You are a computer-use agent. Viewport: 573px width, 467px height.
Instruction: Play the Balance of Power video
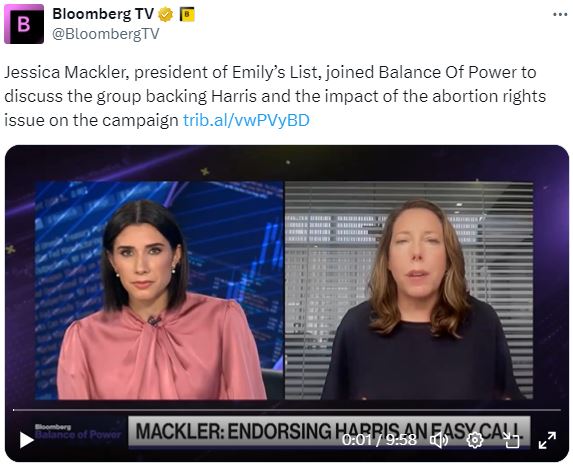click(x=26, y=440)
